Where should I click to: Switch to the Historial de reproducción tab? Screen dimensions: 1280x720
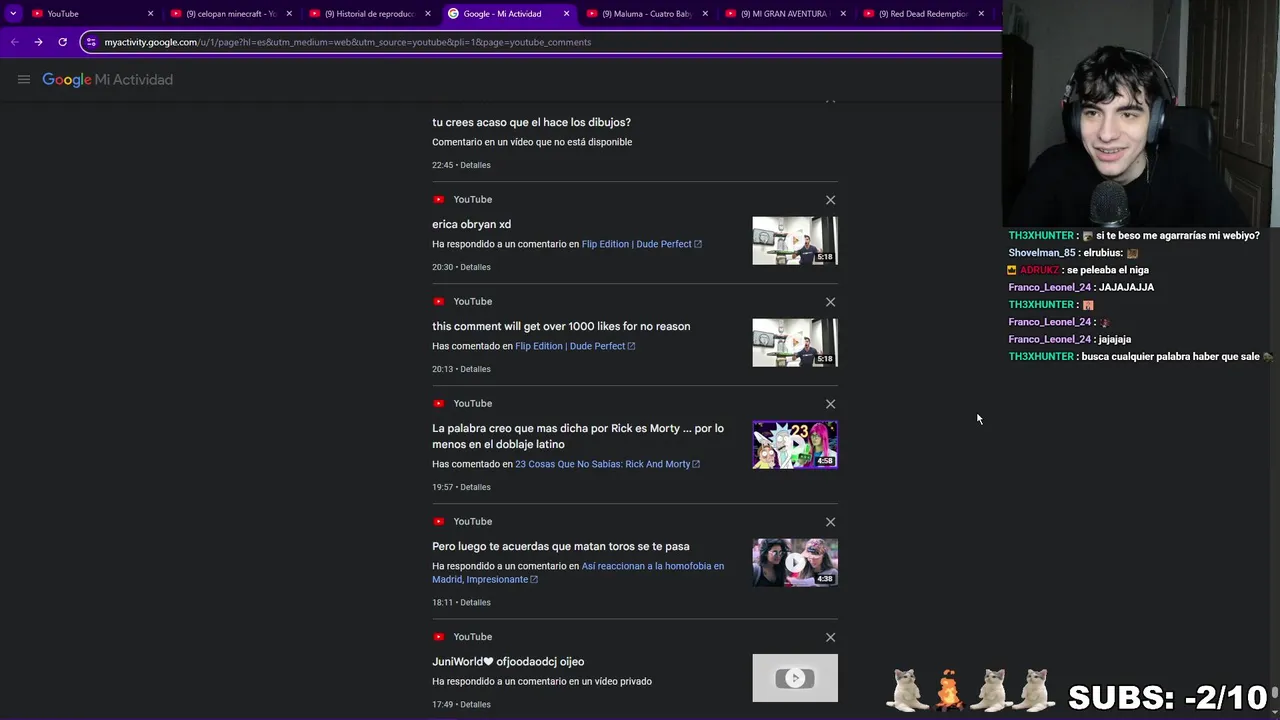369,14
